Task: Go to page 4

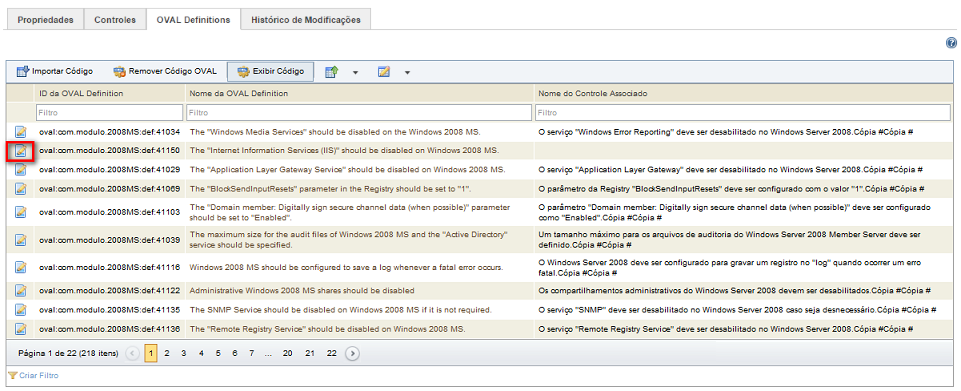Action: (200, 353)
